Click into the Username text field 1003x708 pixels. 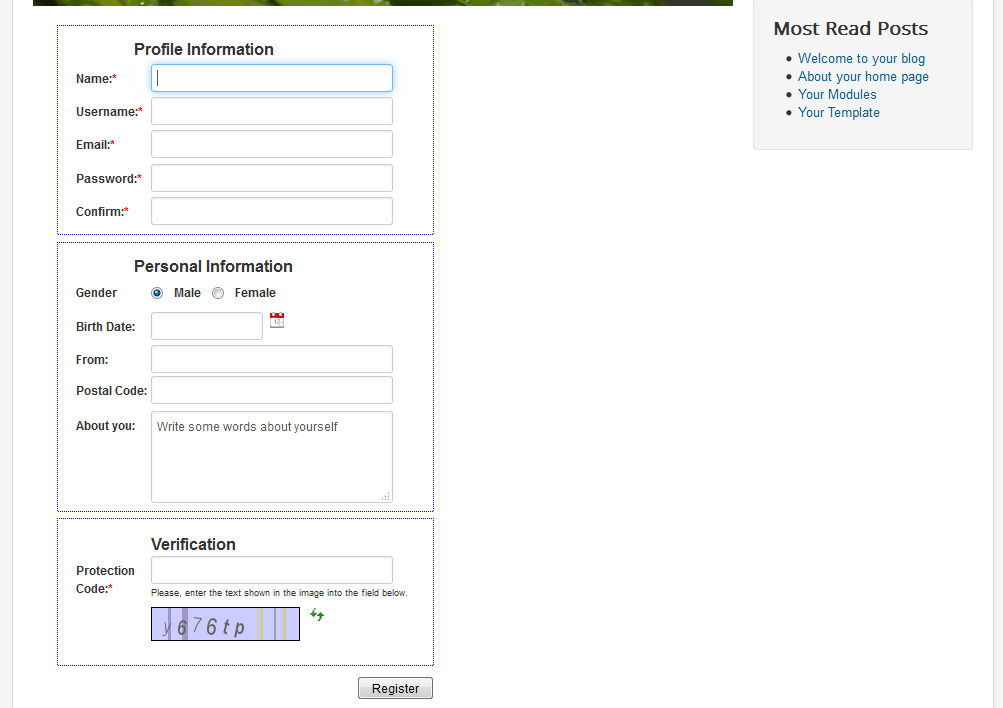click(272, 111)
